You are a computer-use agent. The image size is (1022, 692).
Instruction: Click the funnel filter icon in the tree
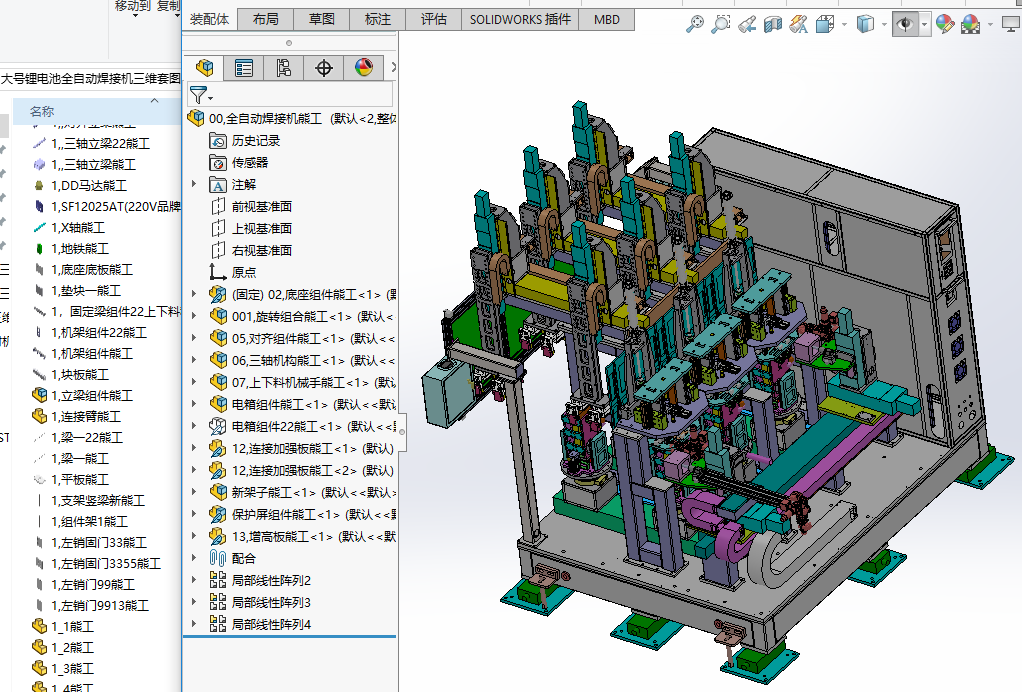[199, 95]
